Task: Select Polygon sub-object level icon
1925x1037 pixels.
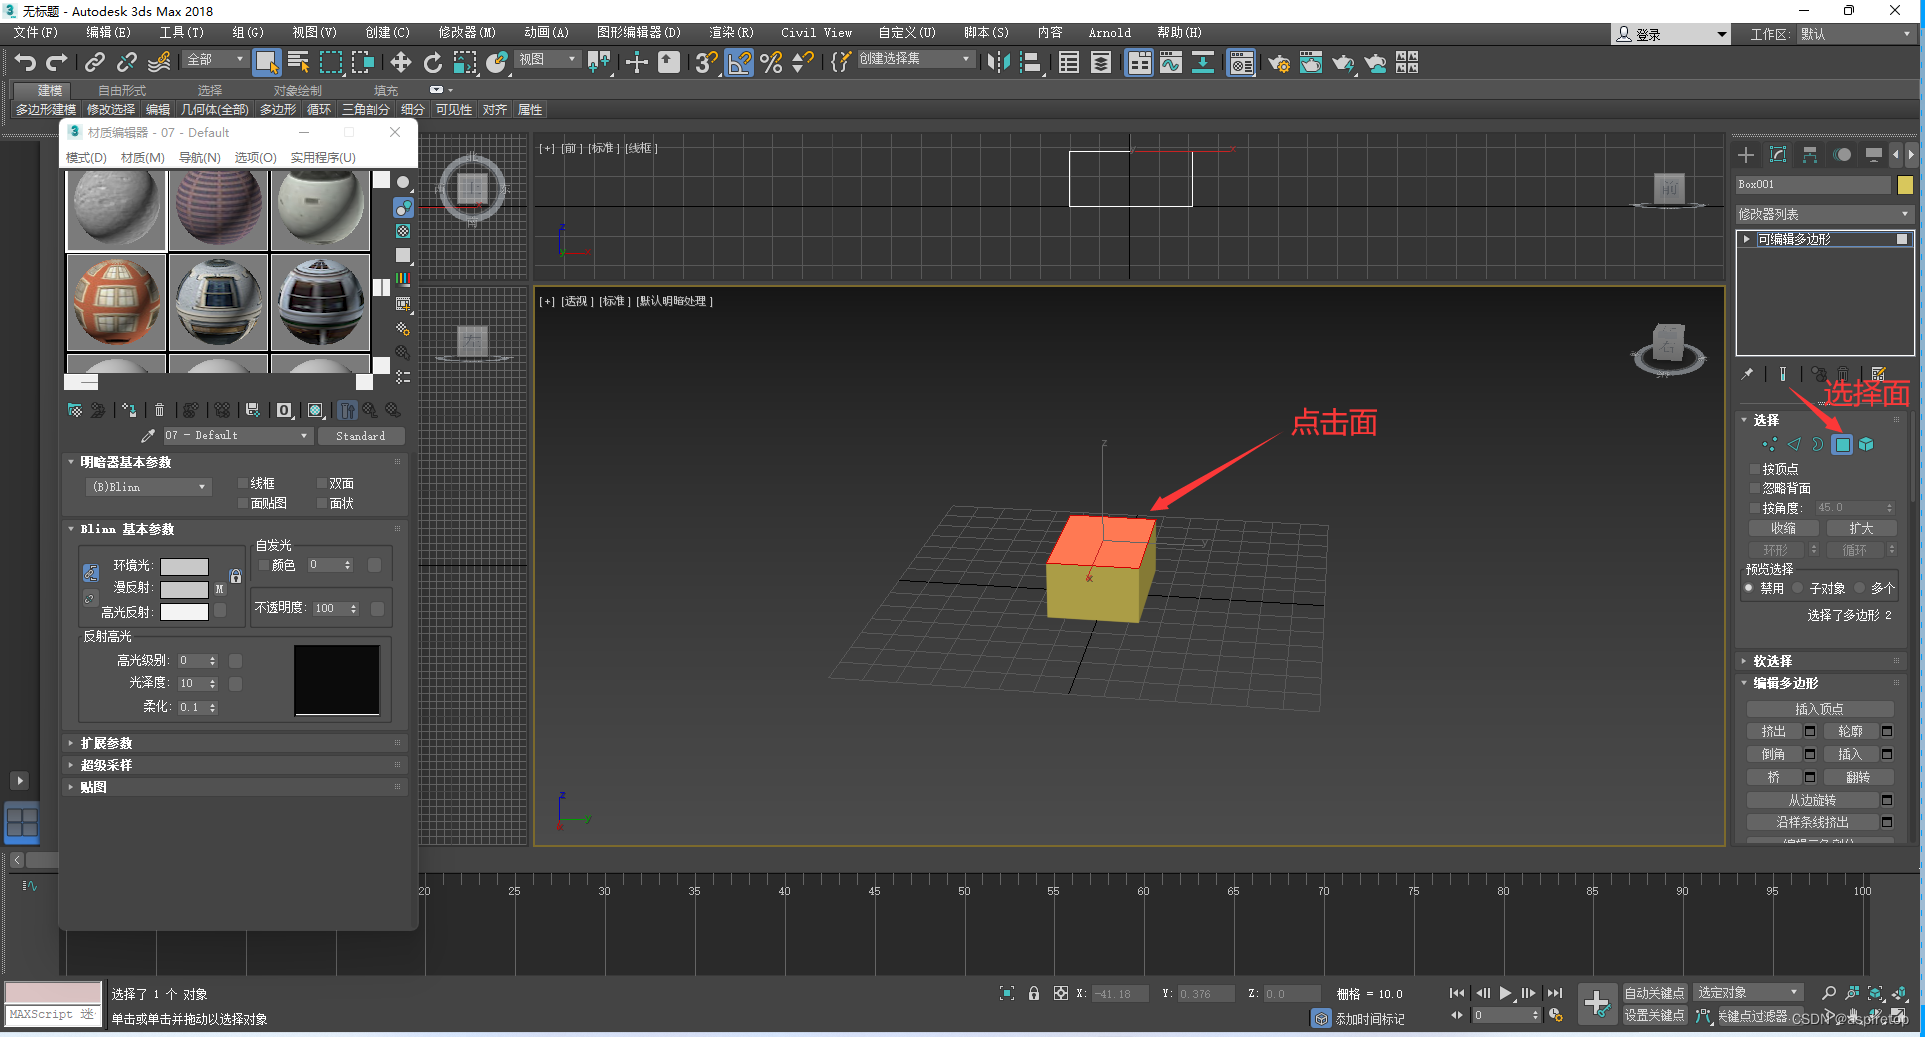Action: pyautogui.click(x=1842, y=444)
